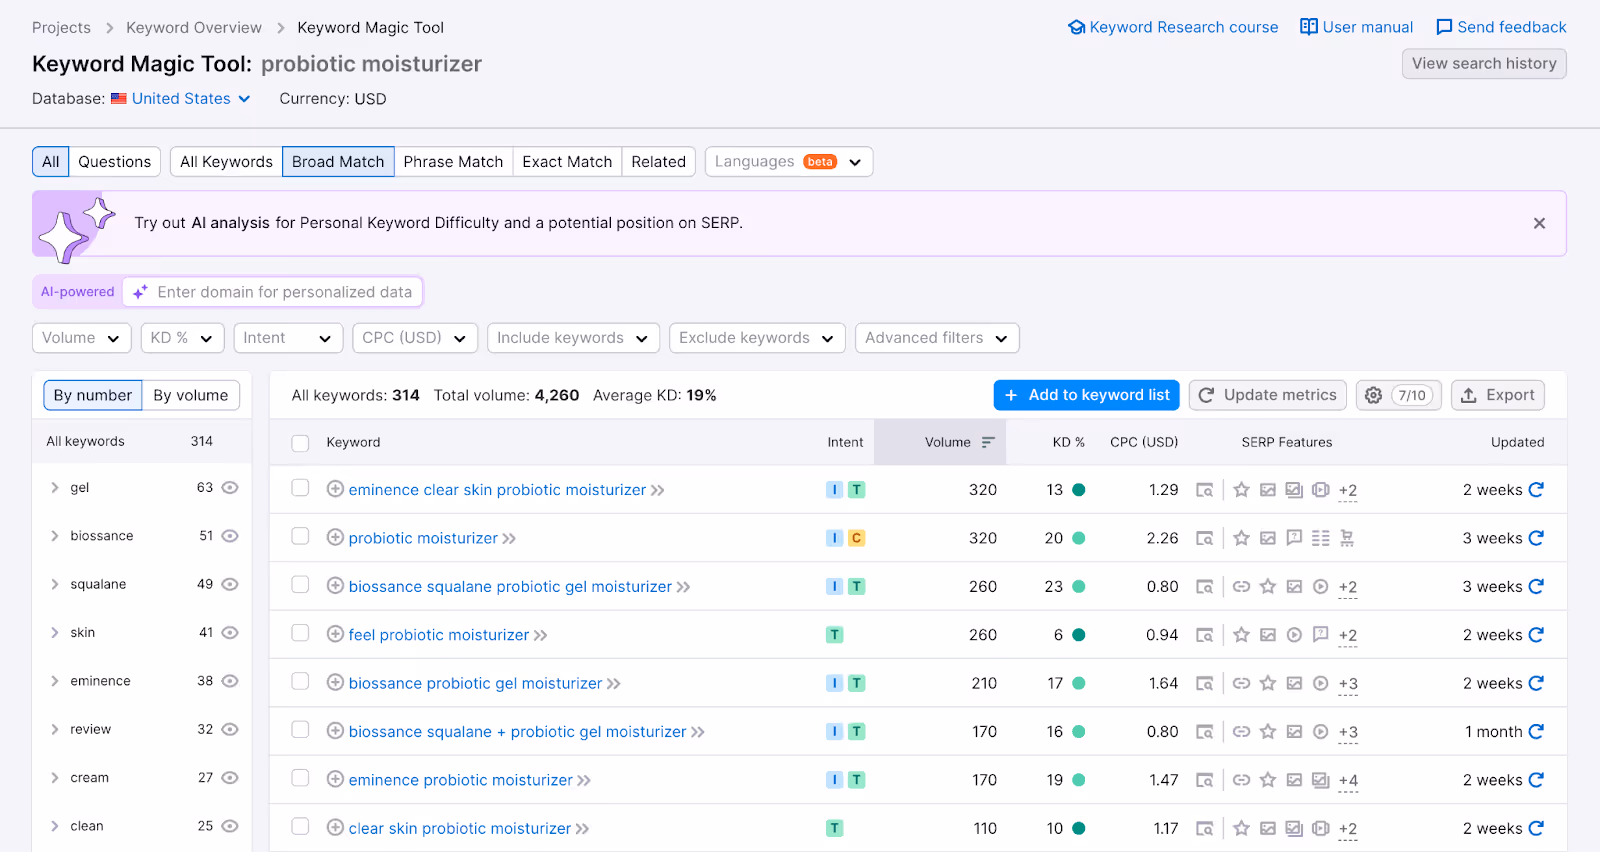Check eminence clear skin probiotic moisturizer row

coord(300,488)
